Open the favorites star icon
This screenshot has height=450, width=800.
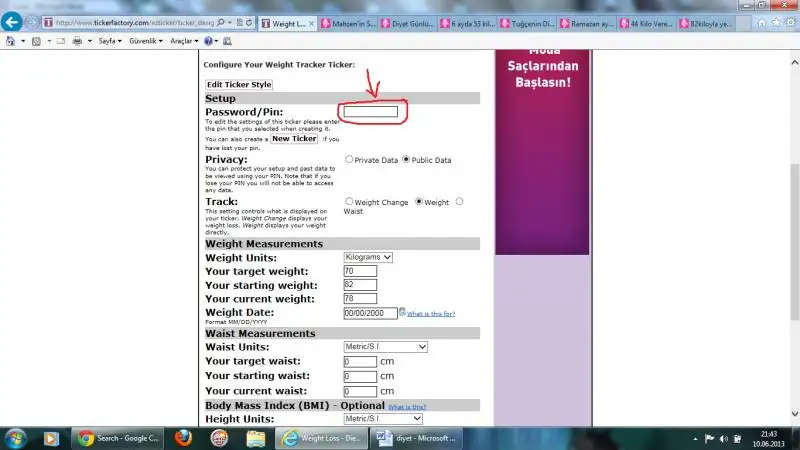point(775,21)
